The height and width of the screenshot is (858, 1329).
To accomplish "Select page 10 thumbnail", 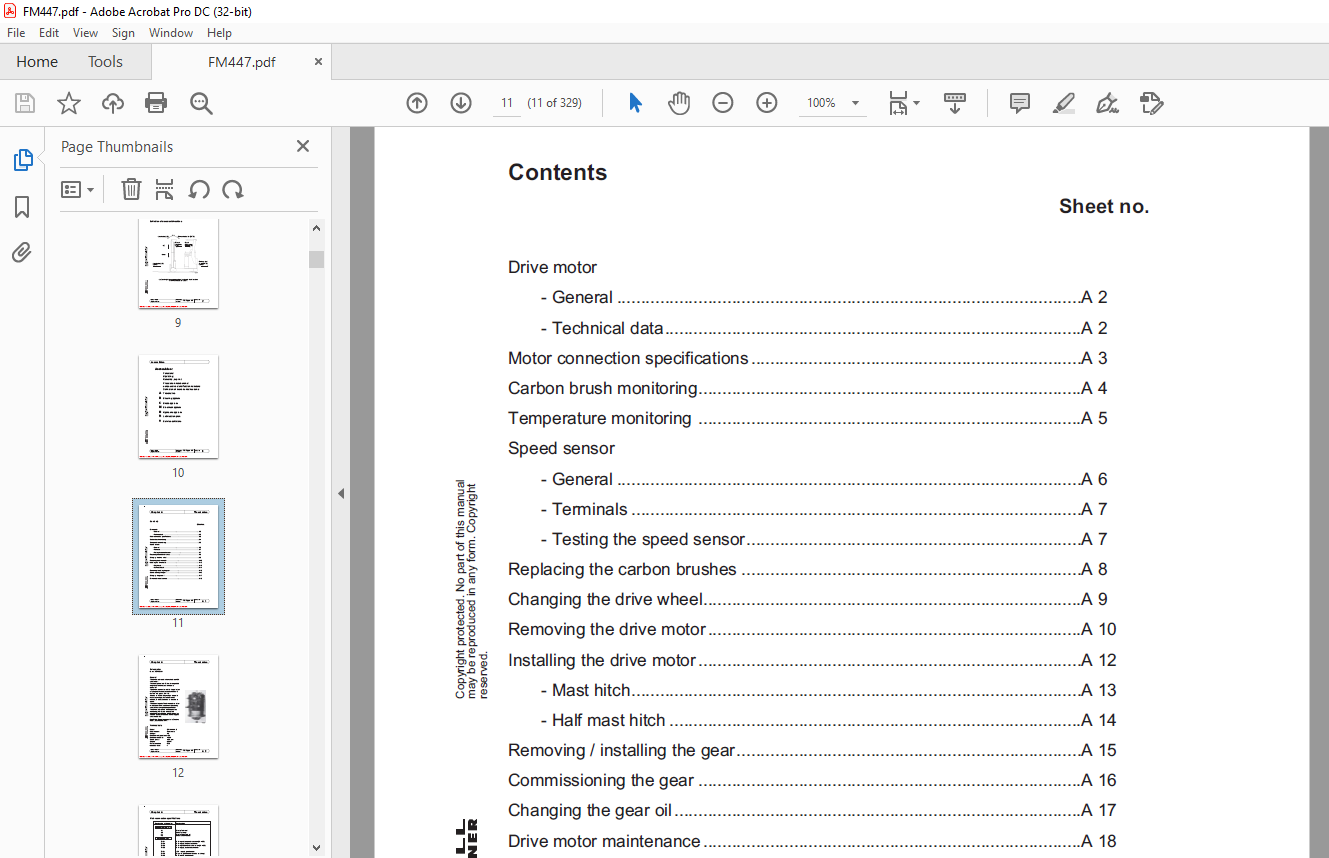I will (178, 407).
